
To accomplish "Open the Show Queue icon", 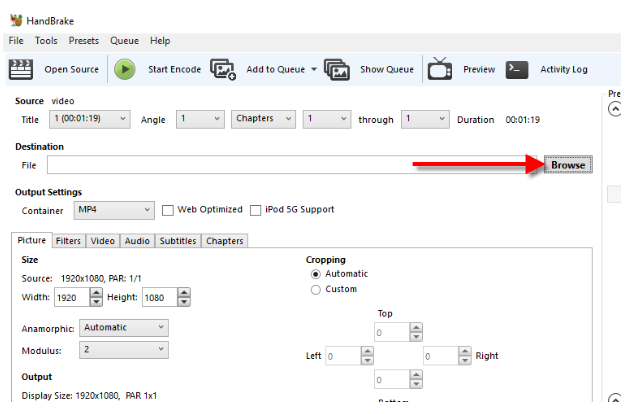I will click(x=337, y=69).
